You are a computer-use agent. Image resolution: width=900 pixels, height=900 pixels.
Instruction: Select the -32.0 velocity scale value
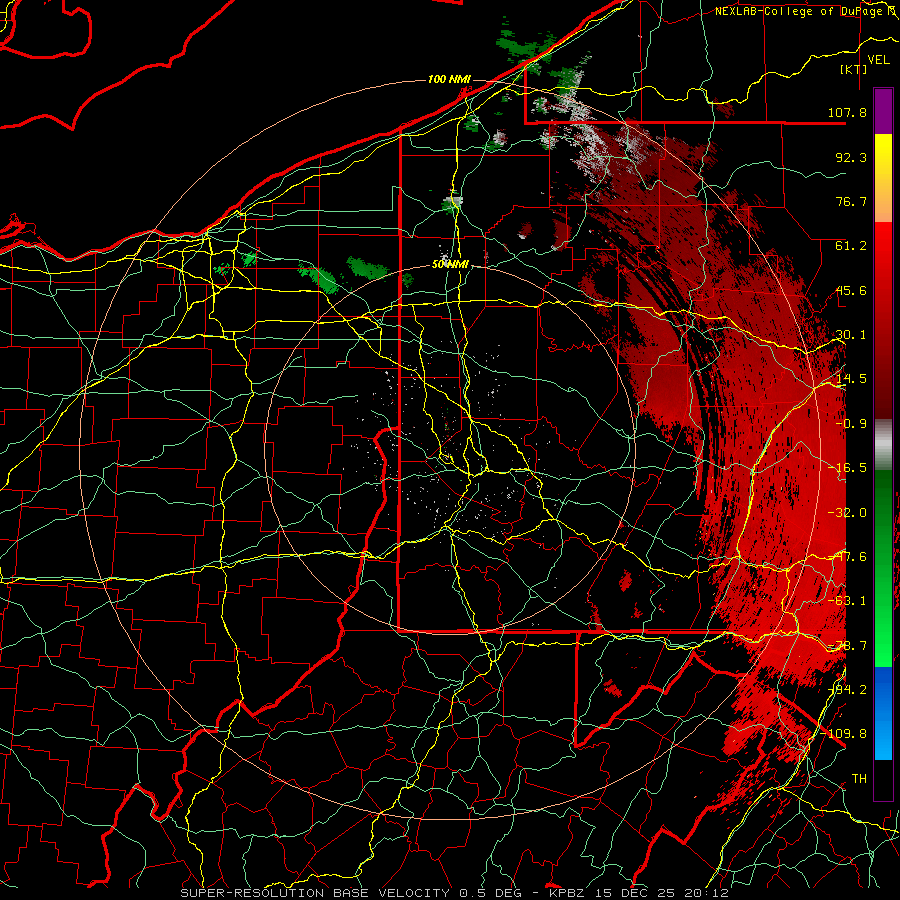[x=847, y=513]
